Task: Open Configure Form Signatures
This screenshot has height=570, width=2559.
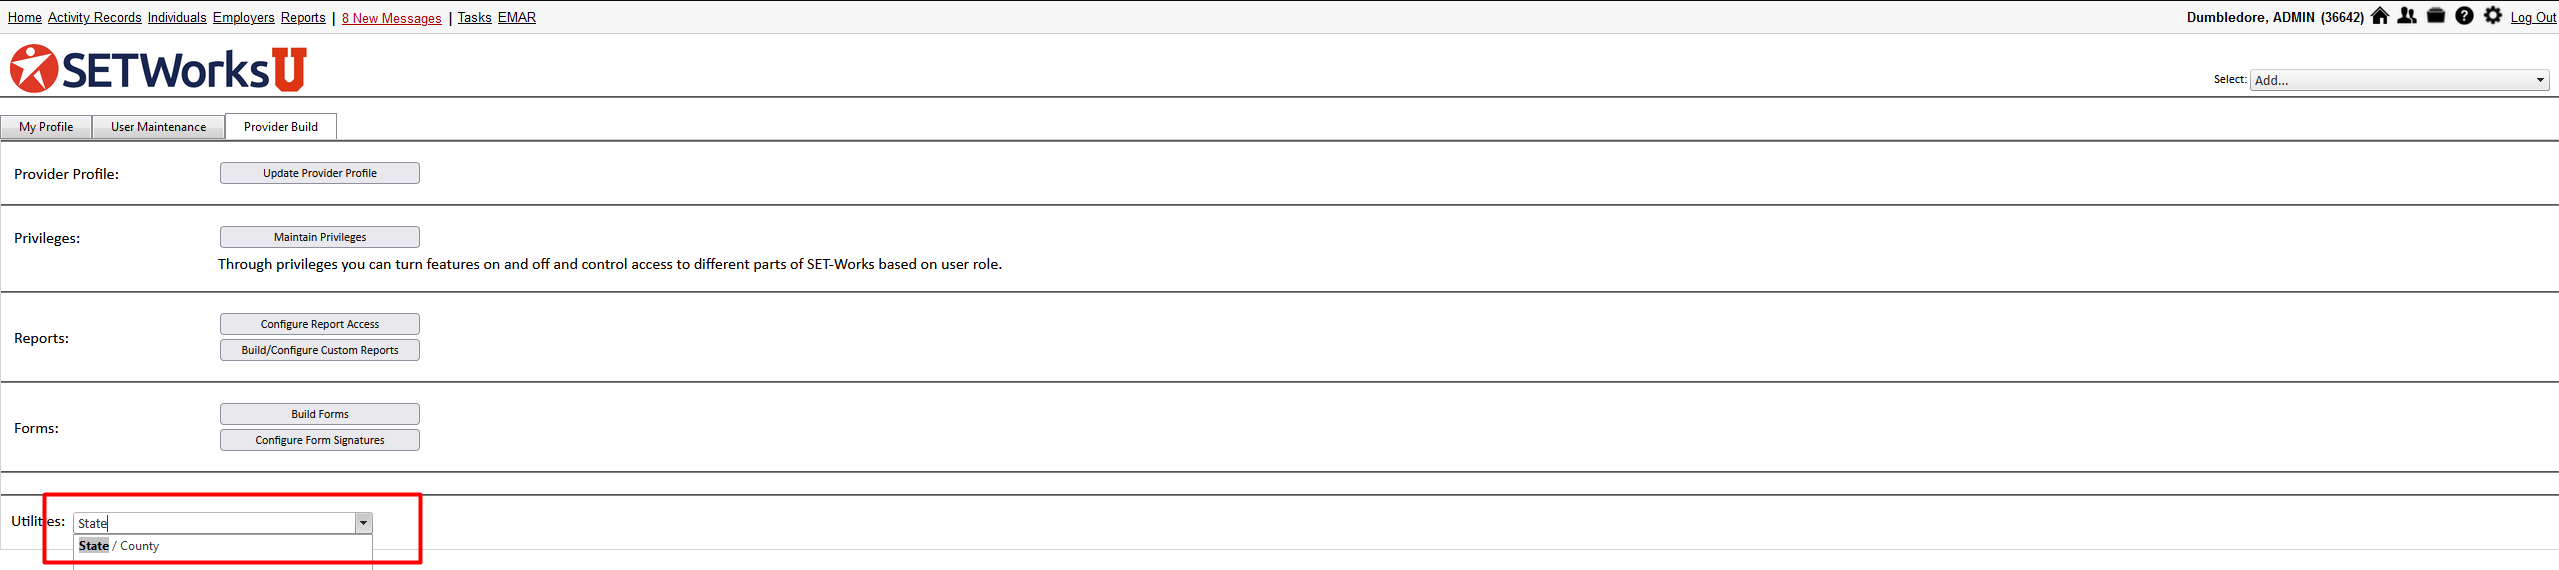Action: click(320, 440)
